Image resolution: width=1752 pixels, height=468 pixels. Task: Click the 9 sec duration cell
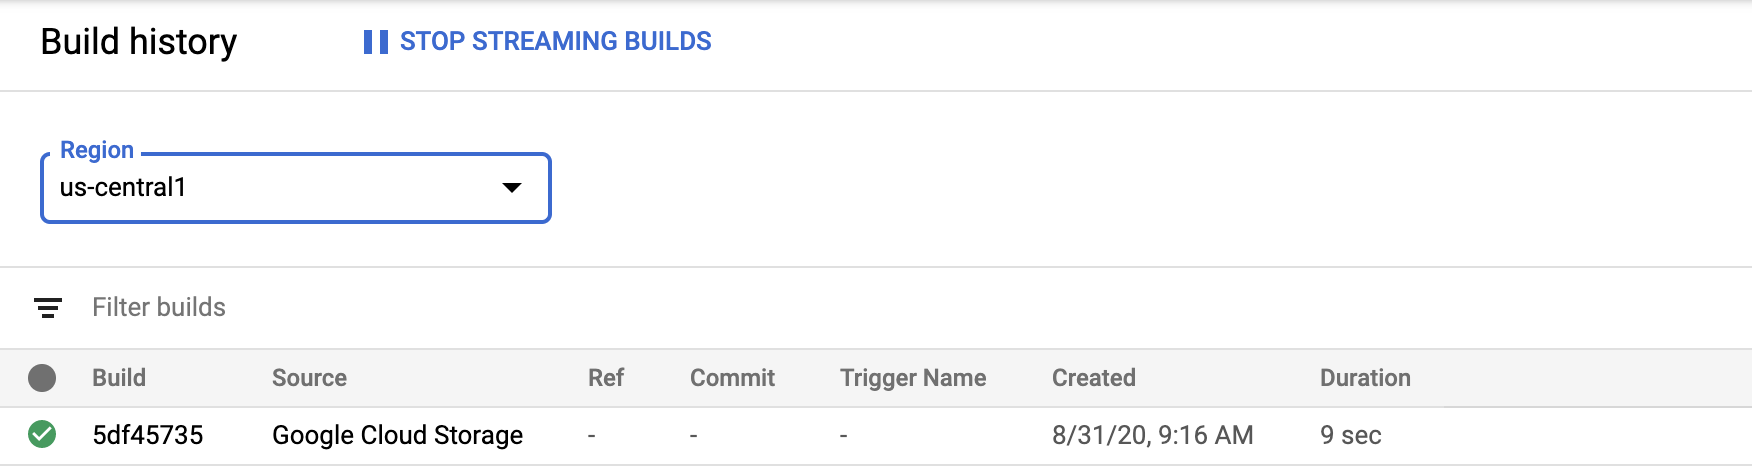click(x=1350, y=435)
